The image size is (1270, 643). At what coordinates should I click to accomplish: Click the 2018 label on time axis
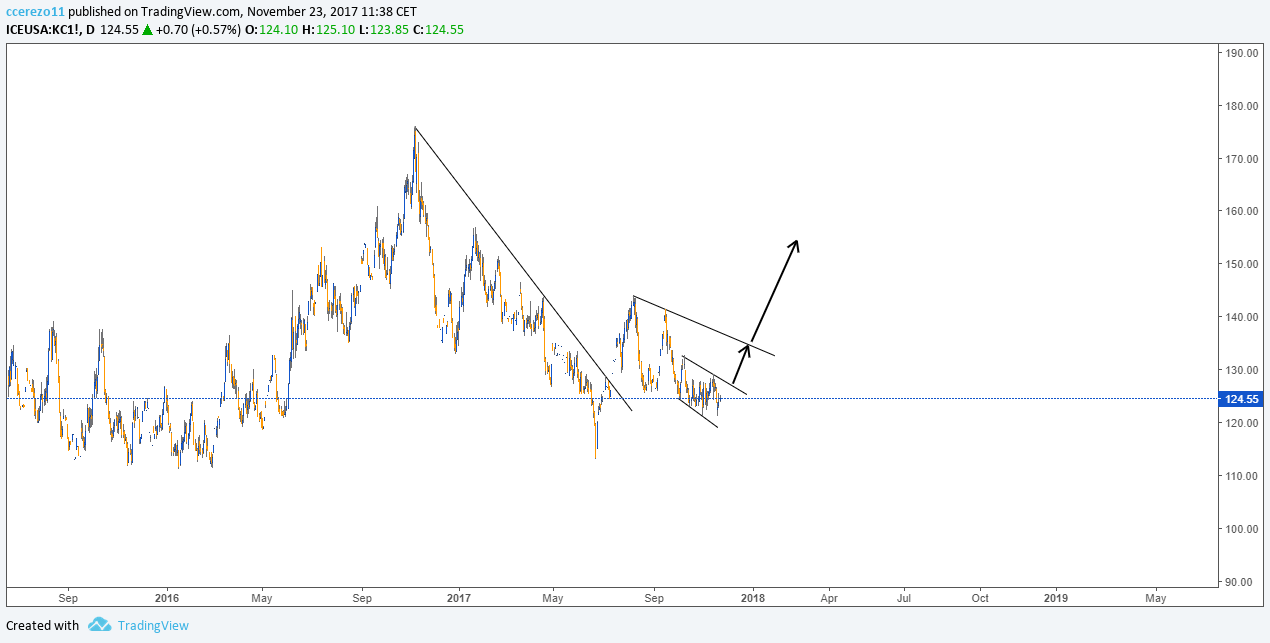[753, 598]
